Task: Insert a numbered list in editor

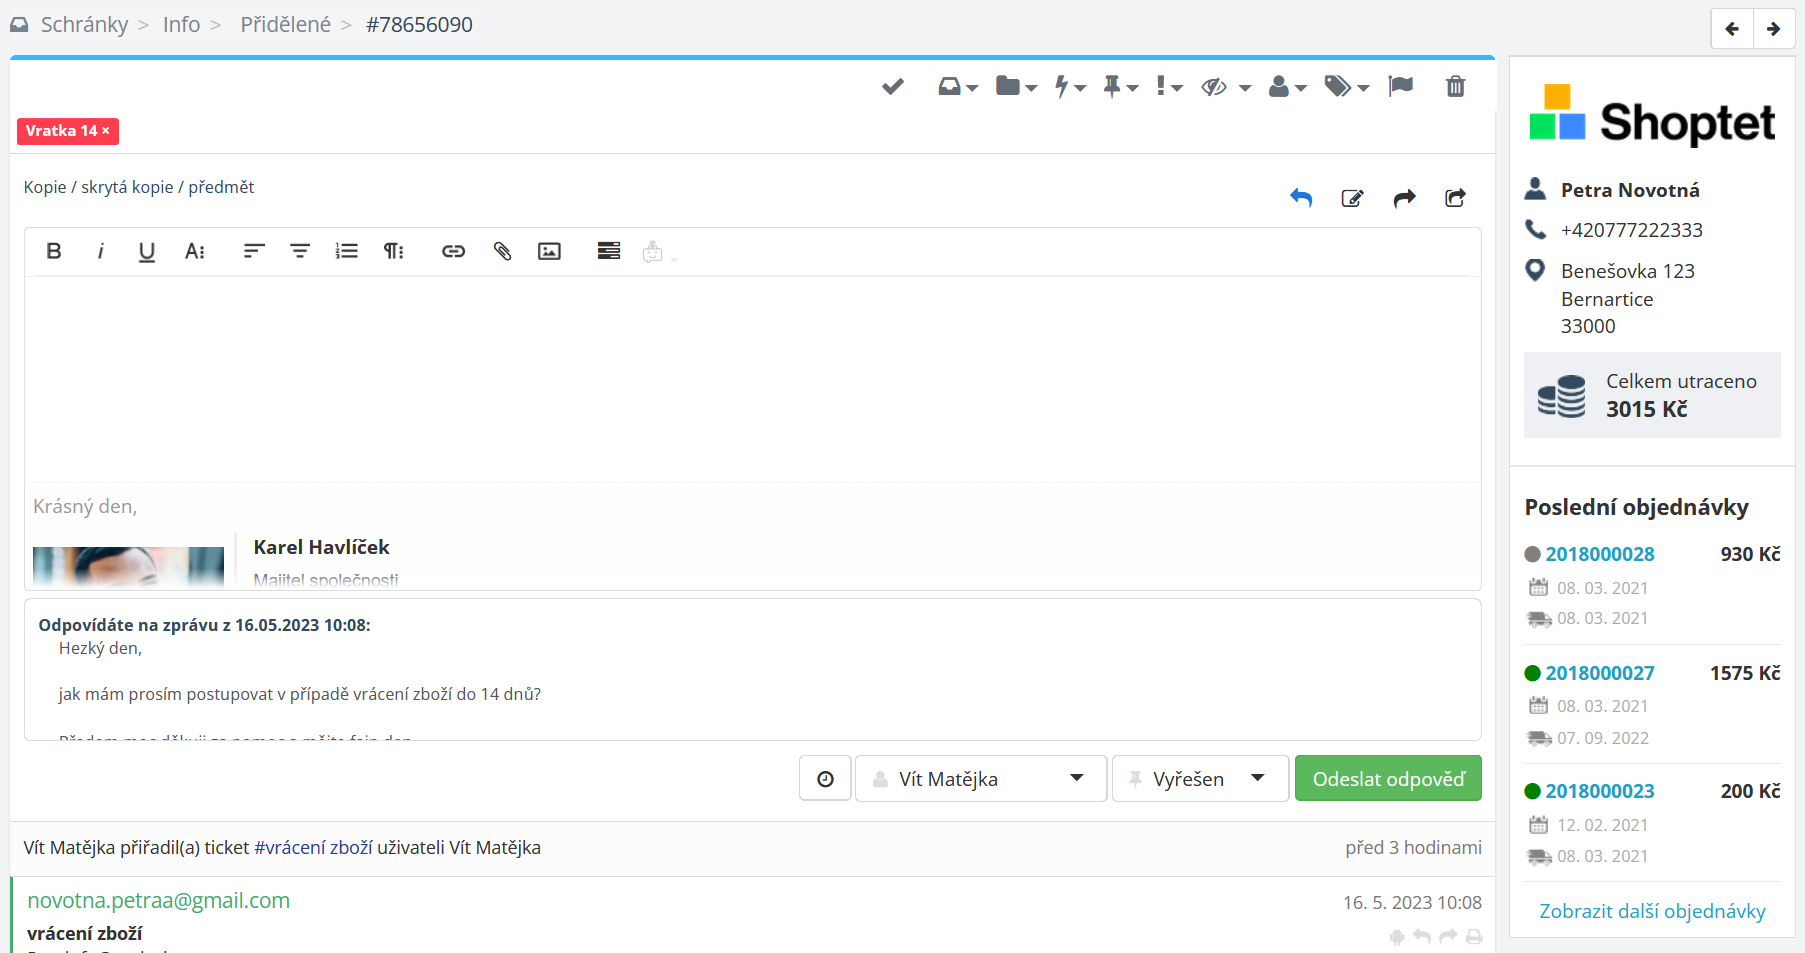Action: pyautogui.click(x=347, y=251)
